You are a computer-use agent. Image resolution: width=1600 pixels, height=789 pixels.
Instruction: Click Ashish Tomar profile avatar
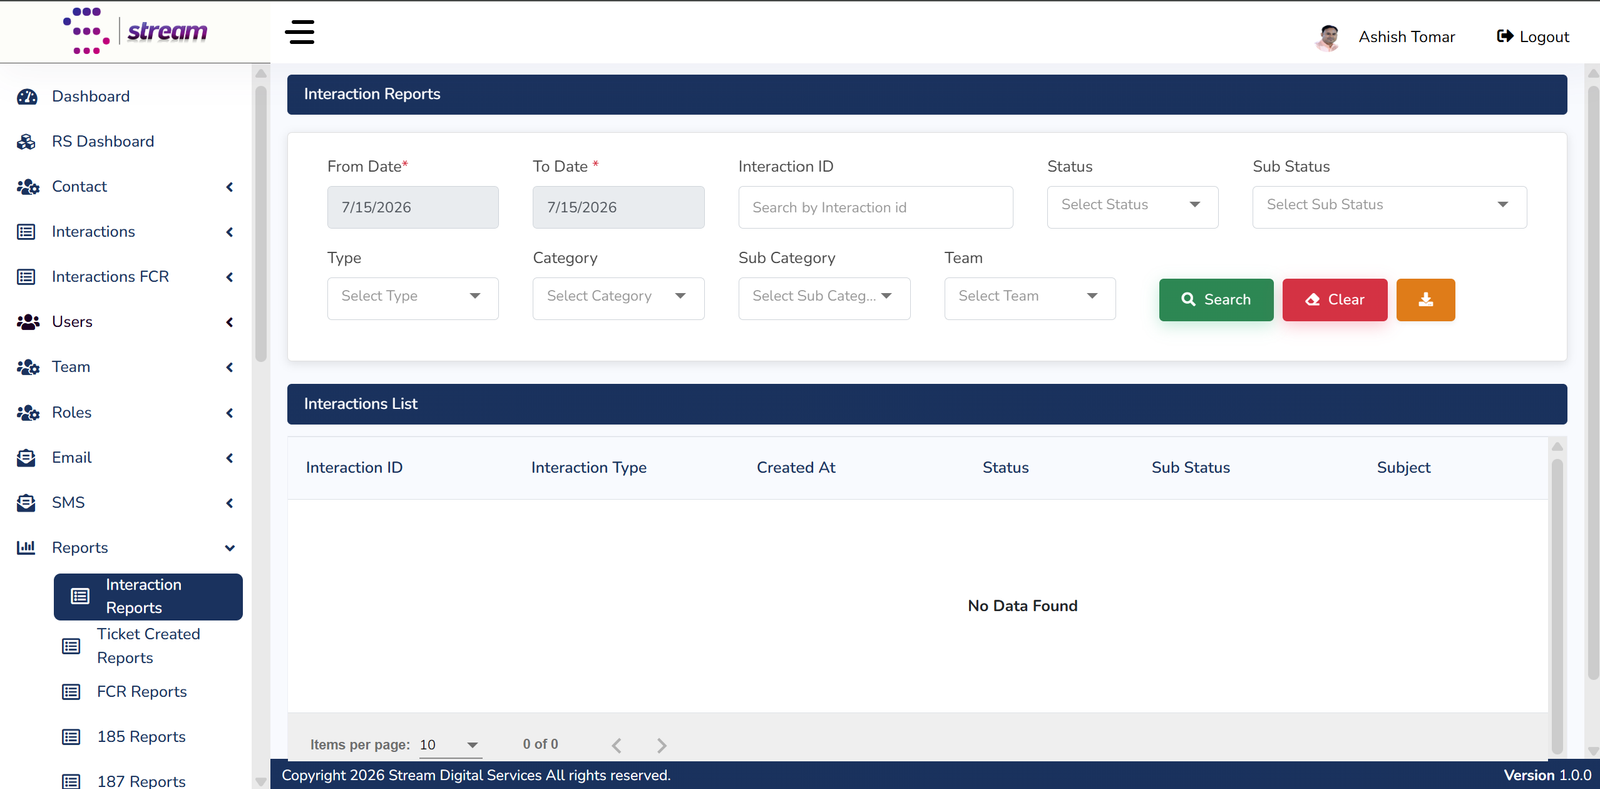pos(1328,37)
